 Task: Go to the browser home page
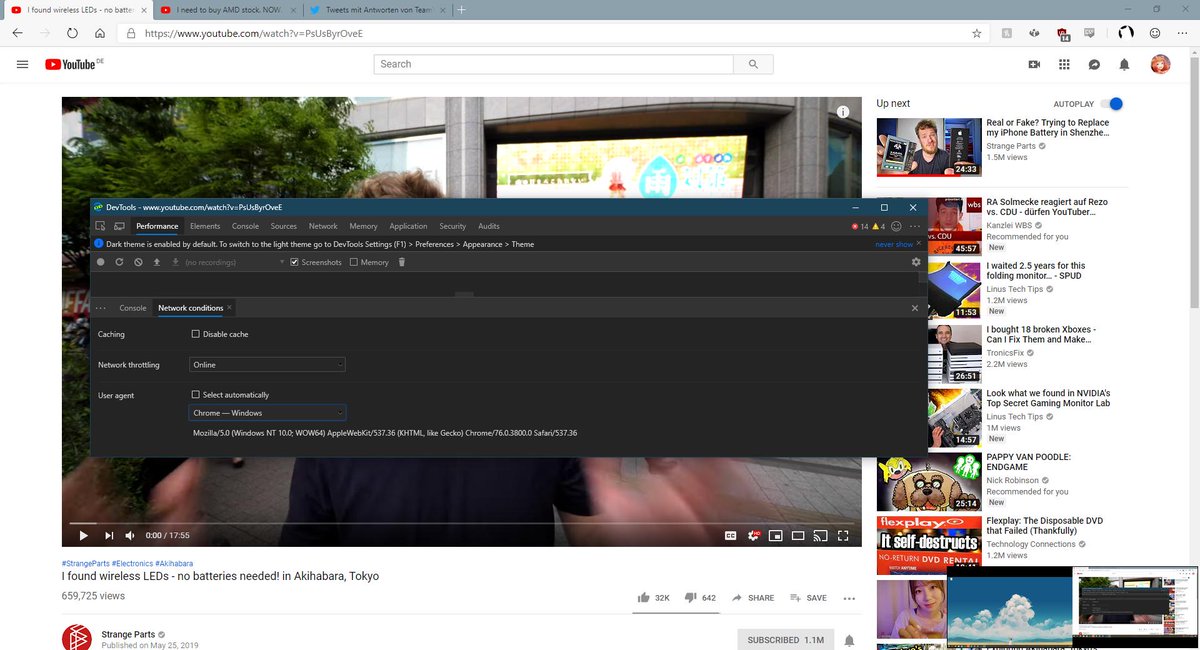[100, 33]
